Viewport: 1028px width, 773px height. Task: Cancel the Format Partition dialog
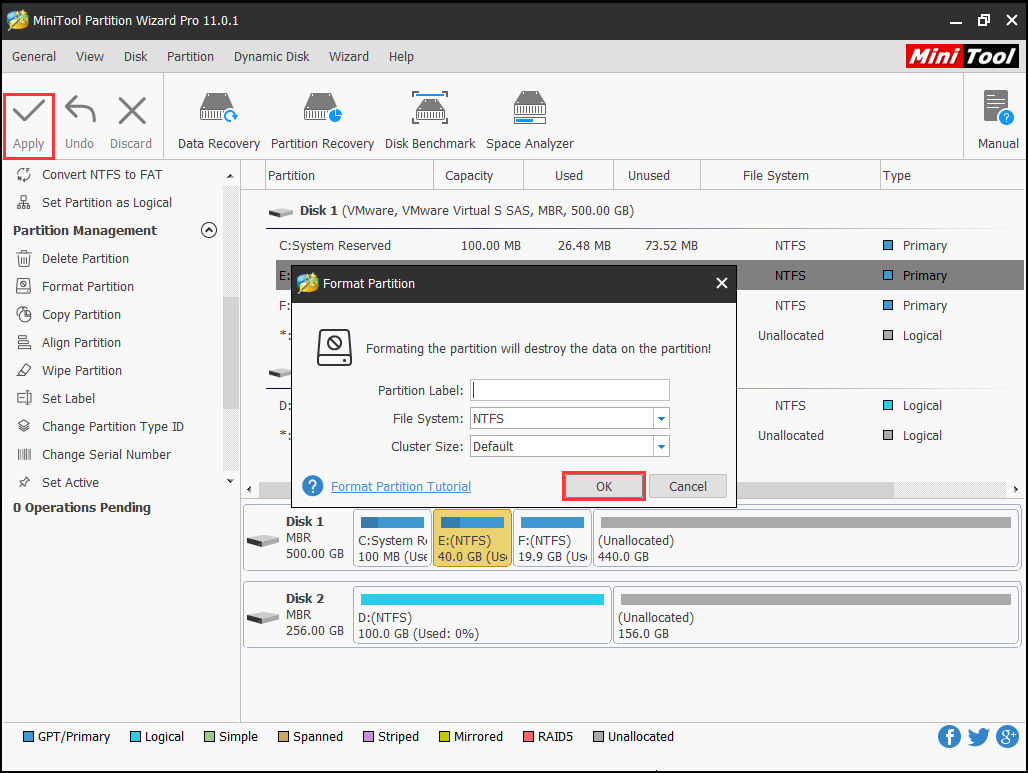(x=687, y=486)
